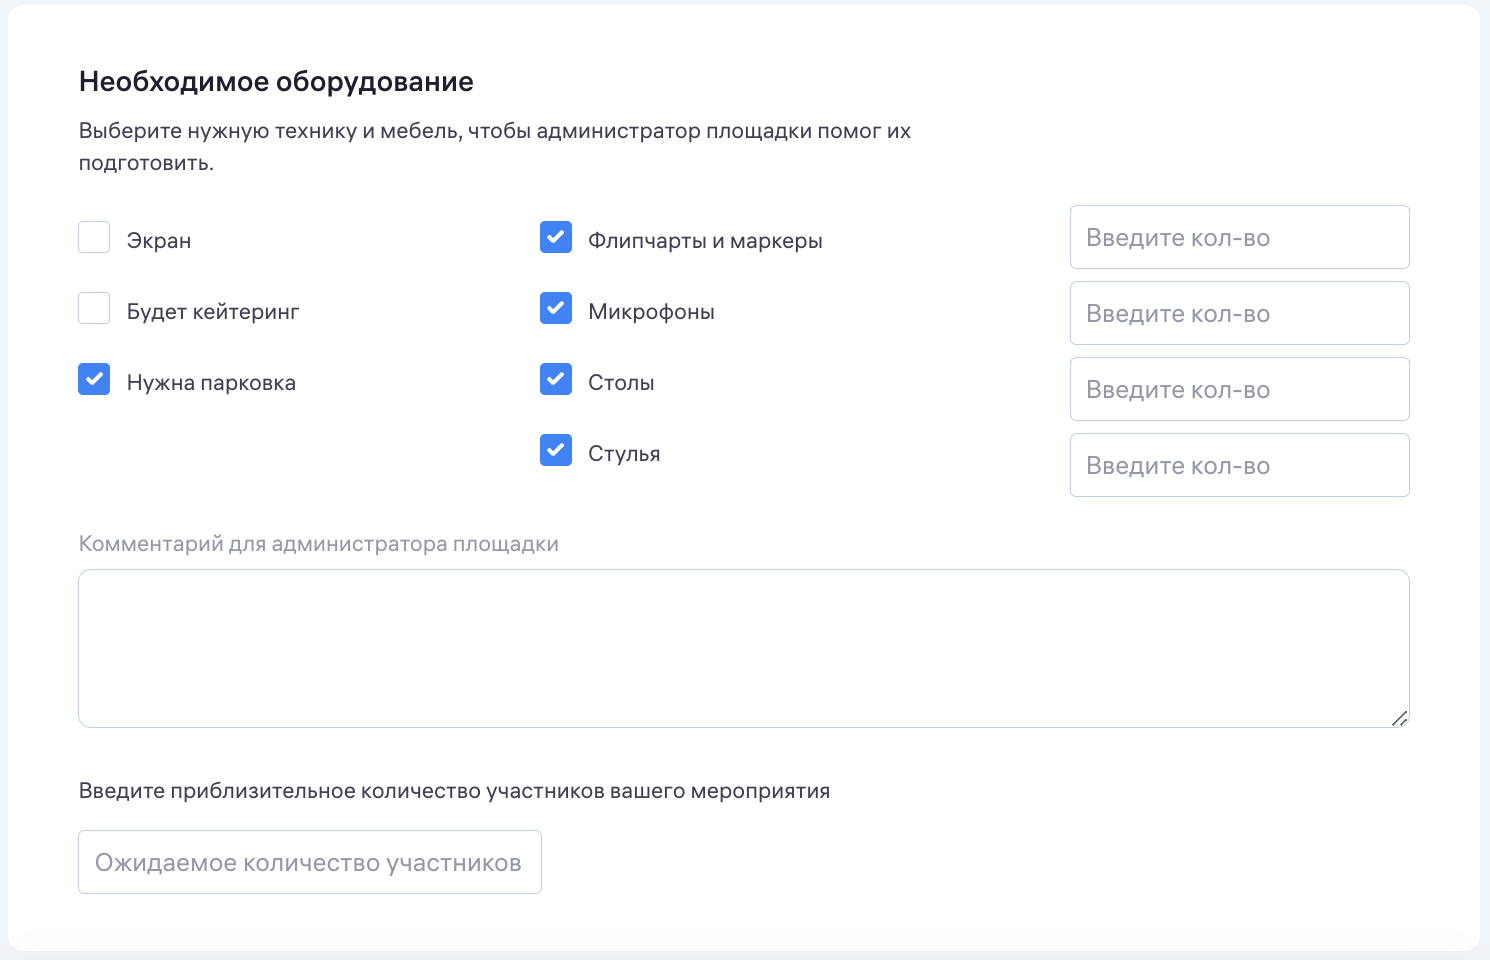
Task: Focus the second Введите кол-во field from top
Action: pyautogui.click(x=1239, y=314)
